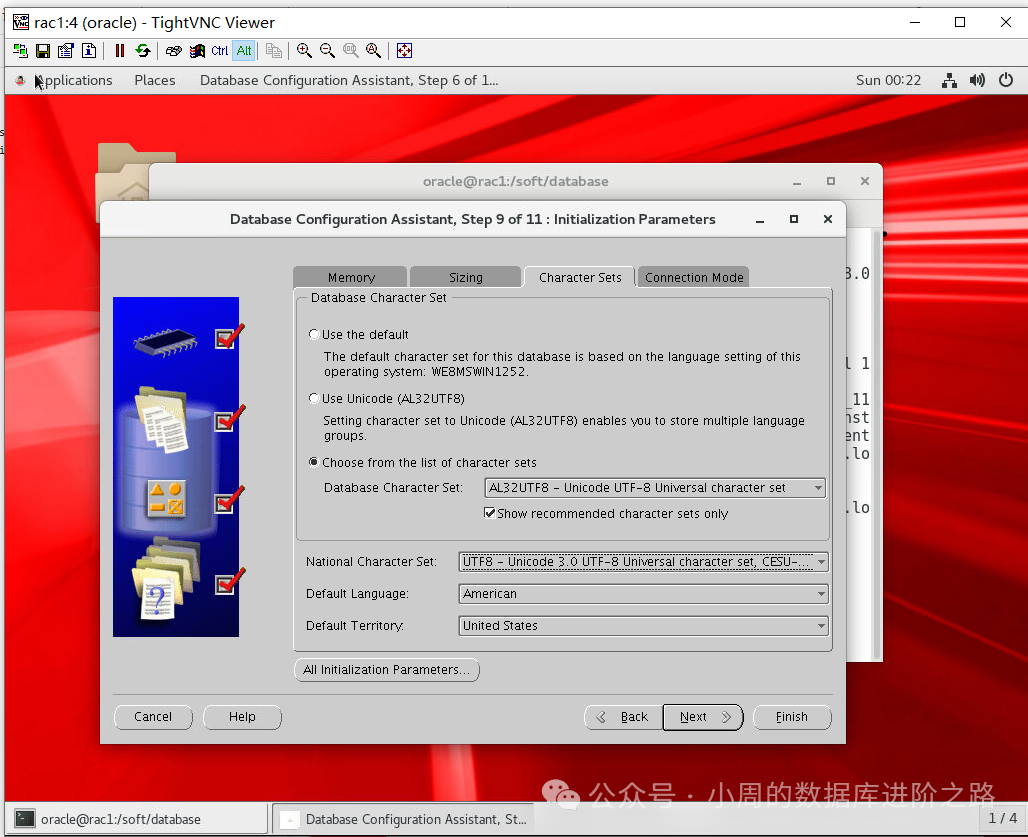Click the memory chip step image
Screen dimensions: 1028x837
click(x=165, y=341)
